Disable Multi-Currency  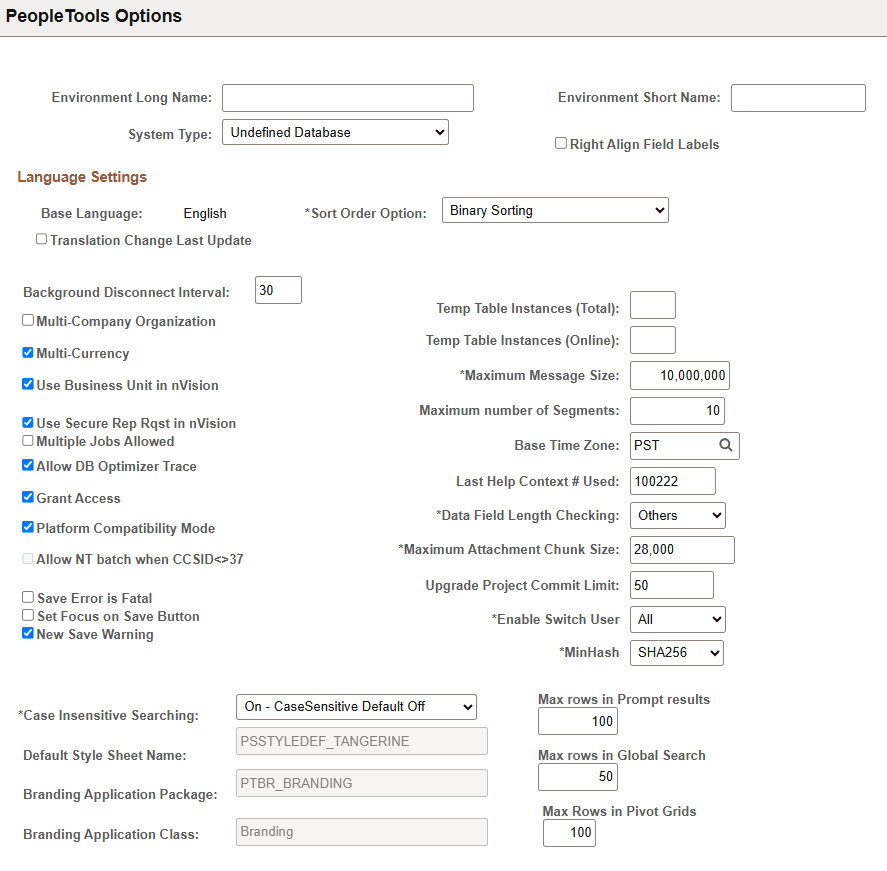(x=28, y=351)
